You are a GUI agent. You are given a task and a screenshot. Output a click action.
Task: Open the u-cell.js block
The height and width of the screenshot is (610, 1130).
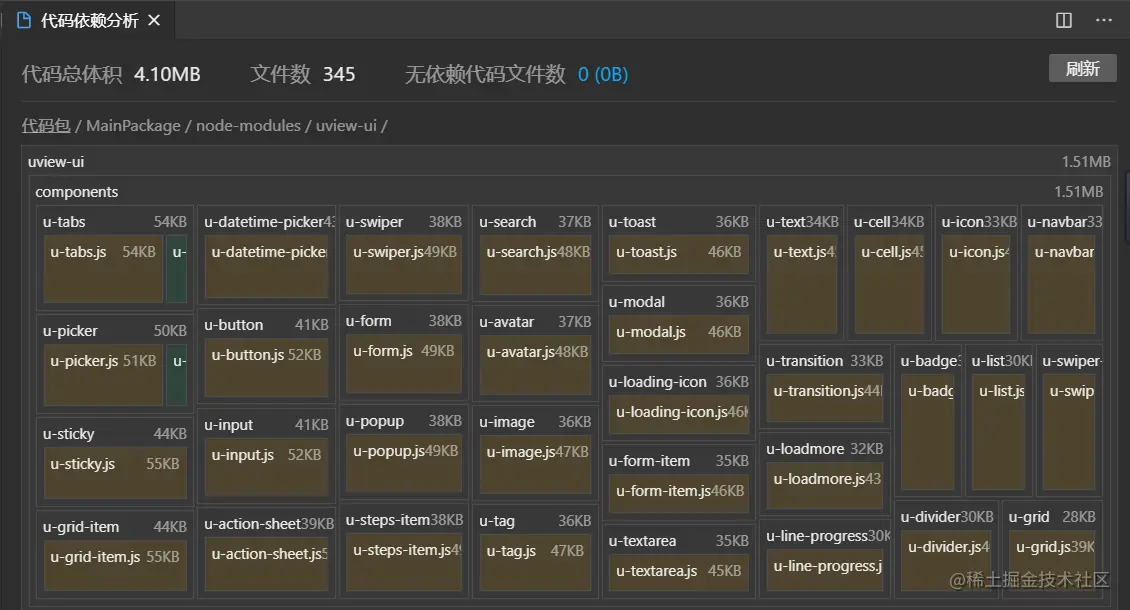[889, 285]
